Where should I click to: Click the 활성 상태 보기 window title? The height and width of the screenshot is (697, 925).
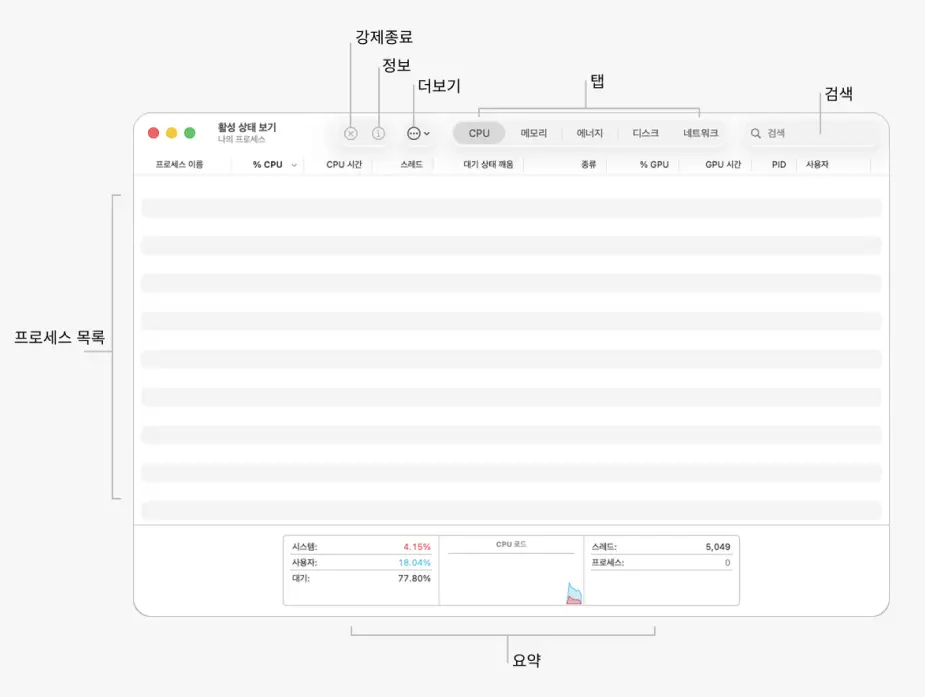[x=247, y=127]
